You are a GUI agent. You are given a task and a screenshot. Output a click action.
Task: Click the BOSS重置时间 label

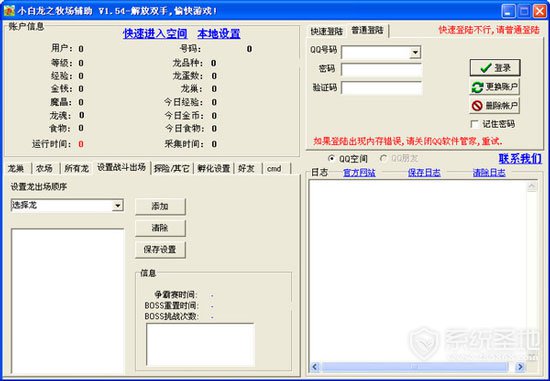pyautogui.click(x=172, y=306)
